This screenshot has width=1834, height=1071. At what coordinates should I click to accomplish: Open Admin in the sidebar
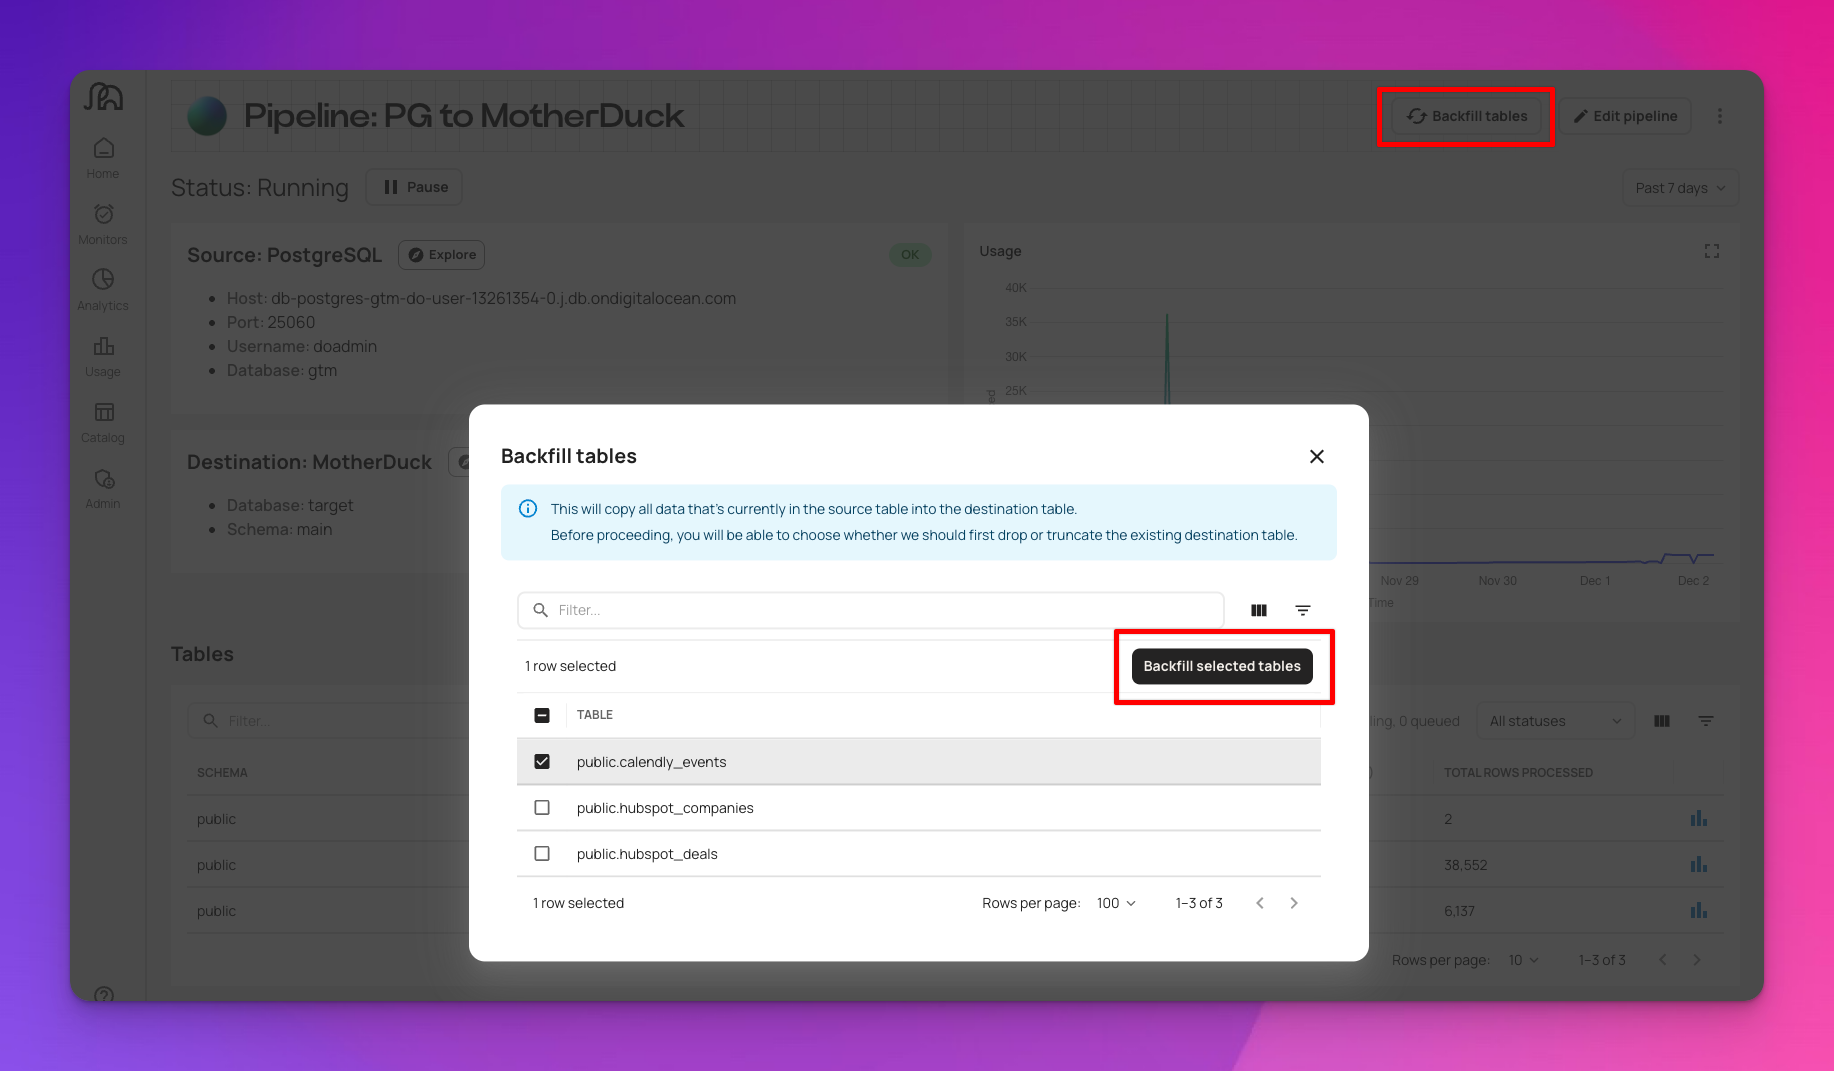[x=103, y=488]
